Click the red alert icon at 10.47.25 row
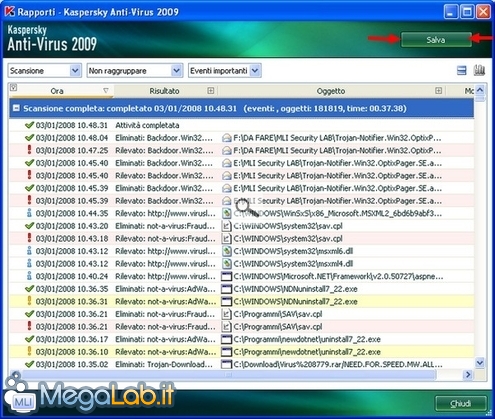The image size is (495, 419). (x=29, y=150)
